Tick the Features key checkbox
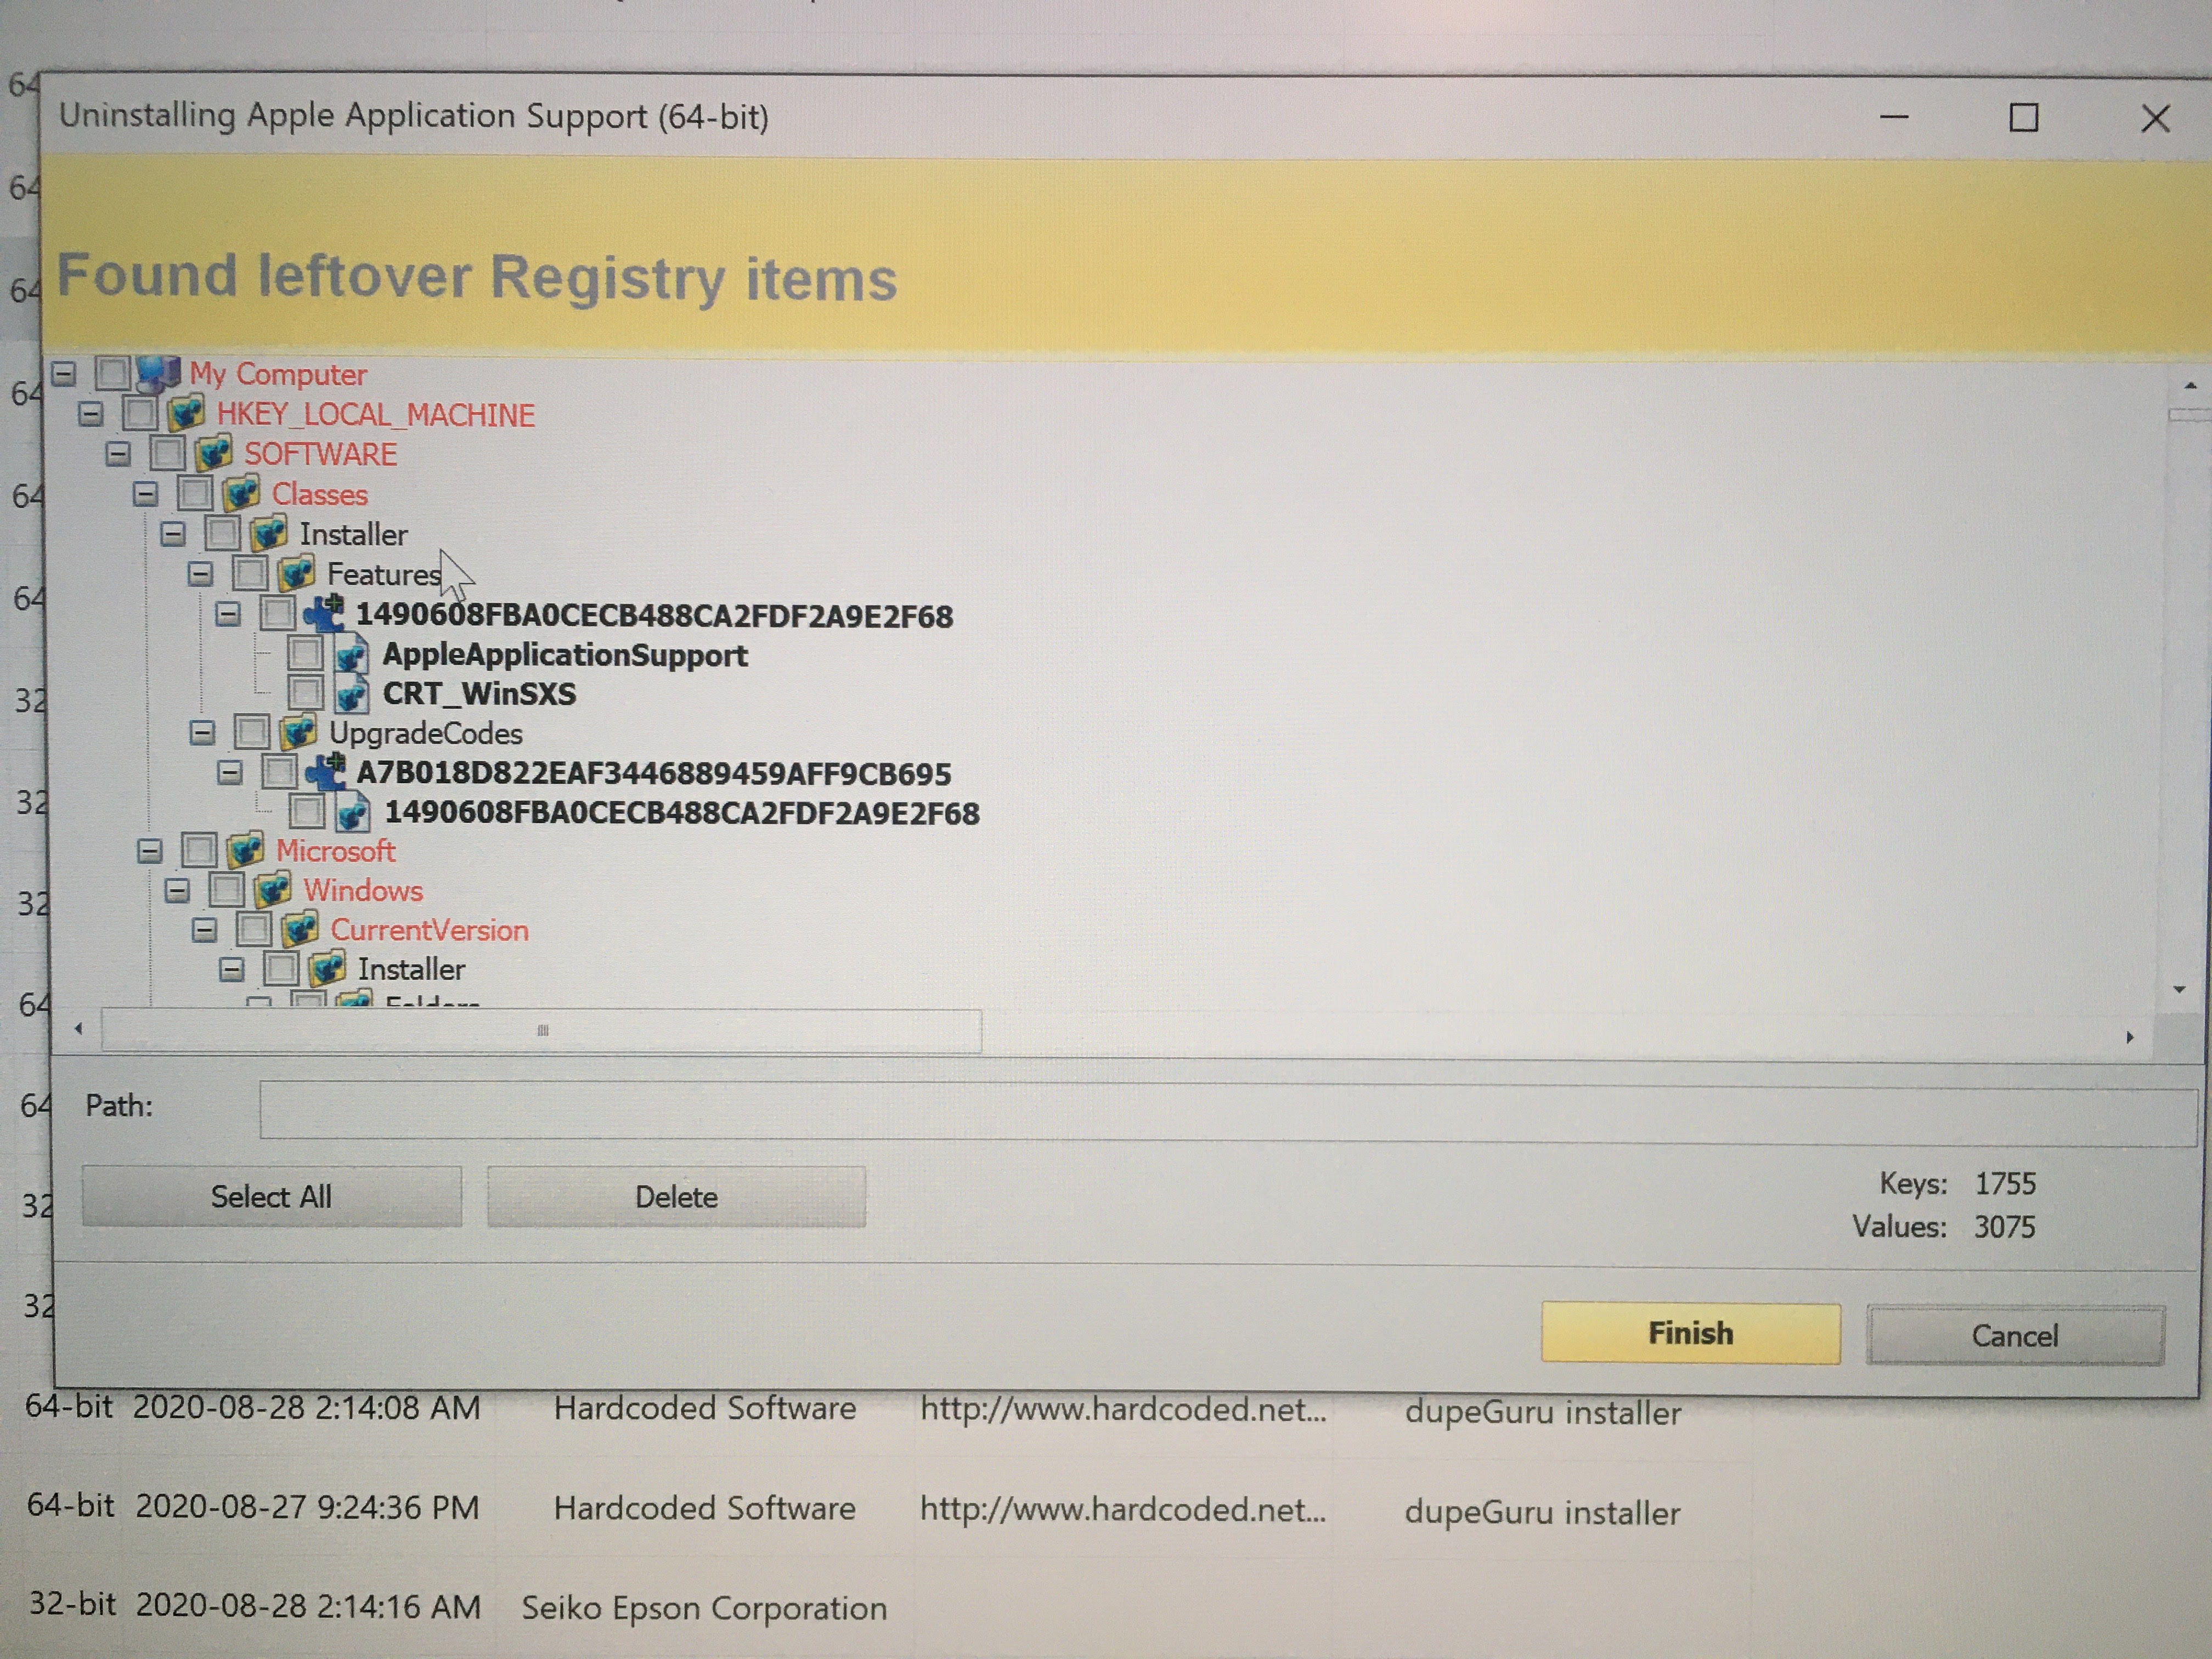The height and width of the screenshot is (1659, 2212). pyautogui.click(x=250, y=574)
